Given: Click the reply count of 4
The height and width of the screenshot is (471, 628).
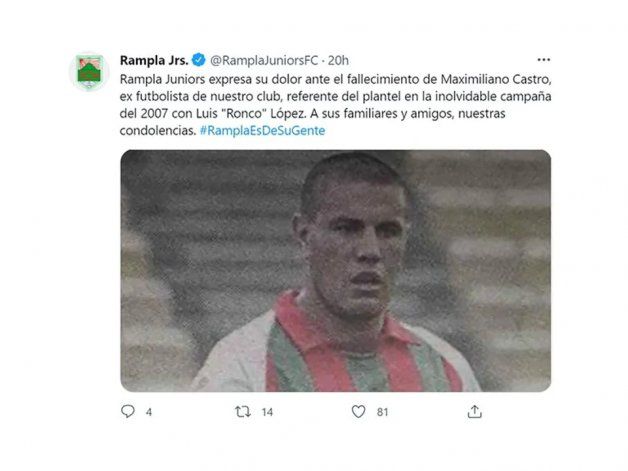Looking at the screenshot, I should [149, 411].
